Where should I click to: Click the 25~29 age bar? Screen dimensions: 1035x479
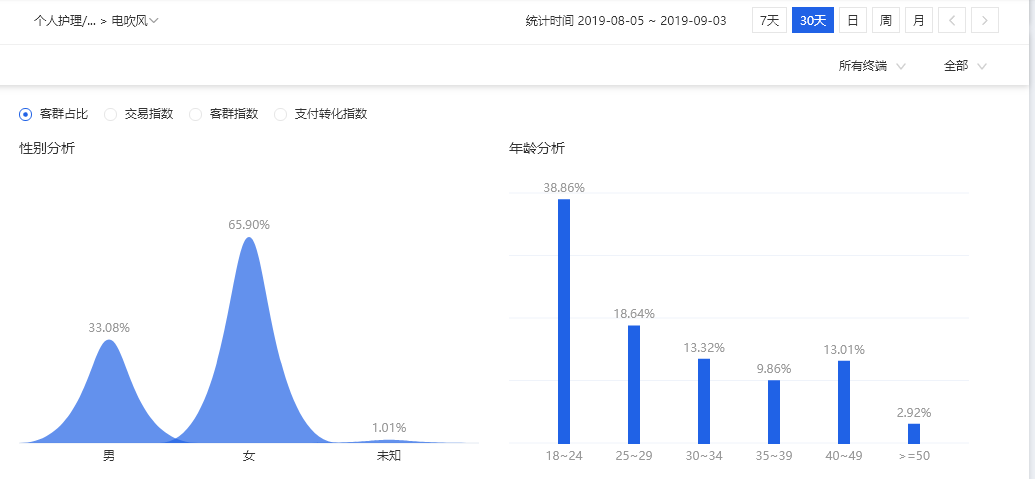coord(634,385)
